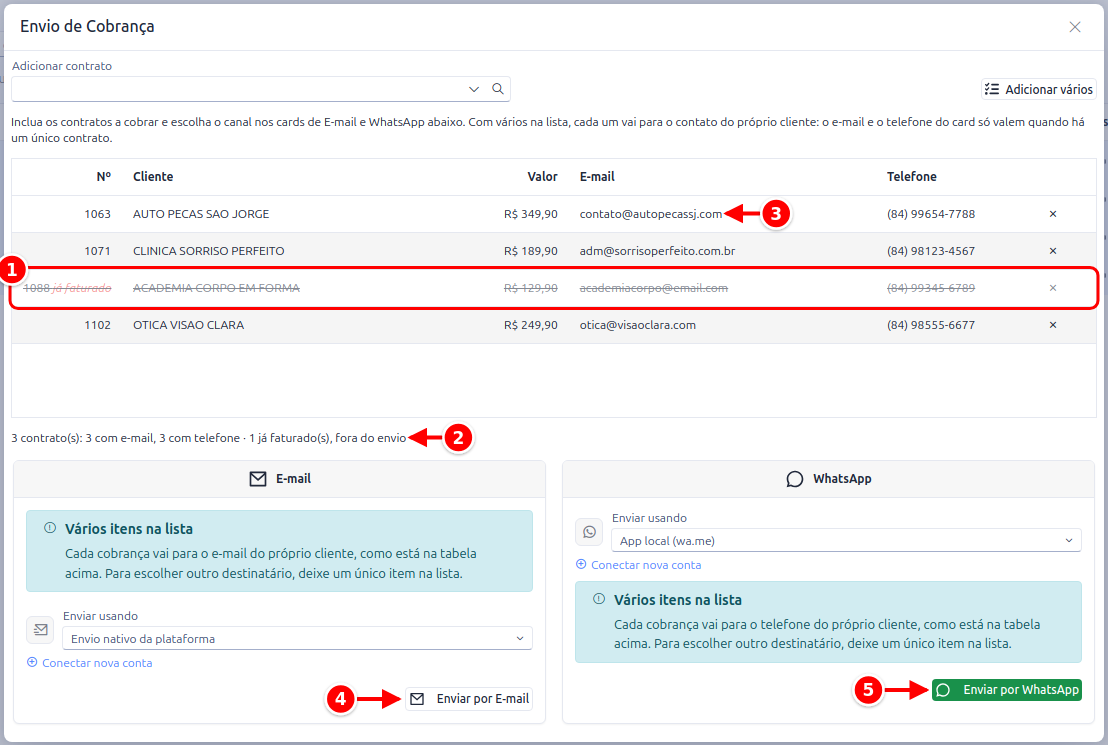Click the plus icon of E-mail Conectar nova conta
Screen dimensions: 1108x745
pyautogui.click(x=32, y=662)
